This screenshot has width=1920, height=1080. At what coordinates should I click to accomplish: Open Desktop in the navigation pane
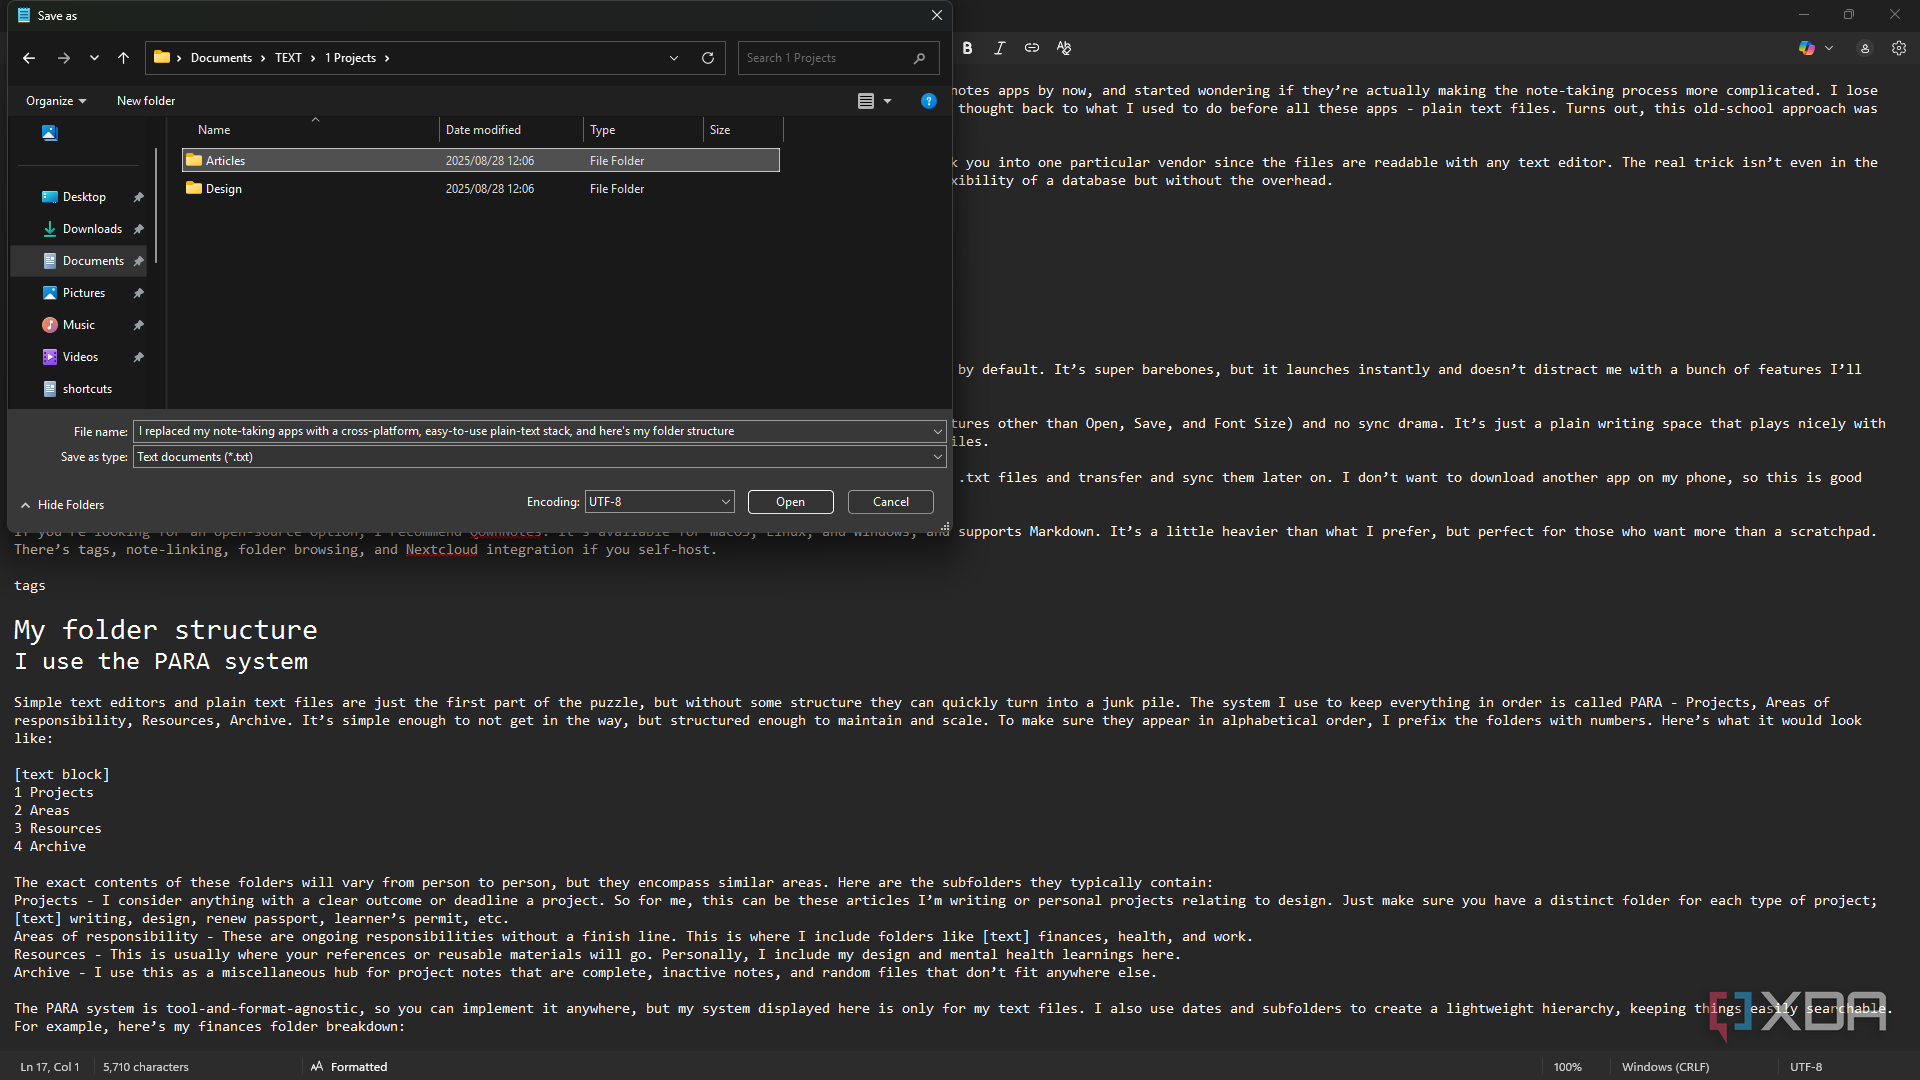[x=84, y=197]
